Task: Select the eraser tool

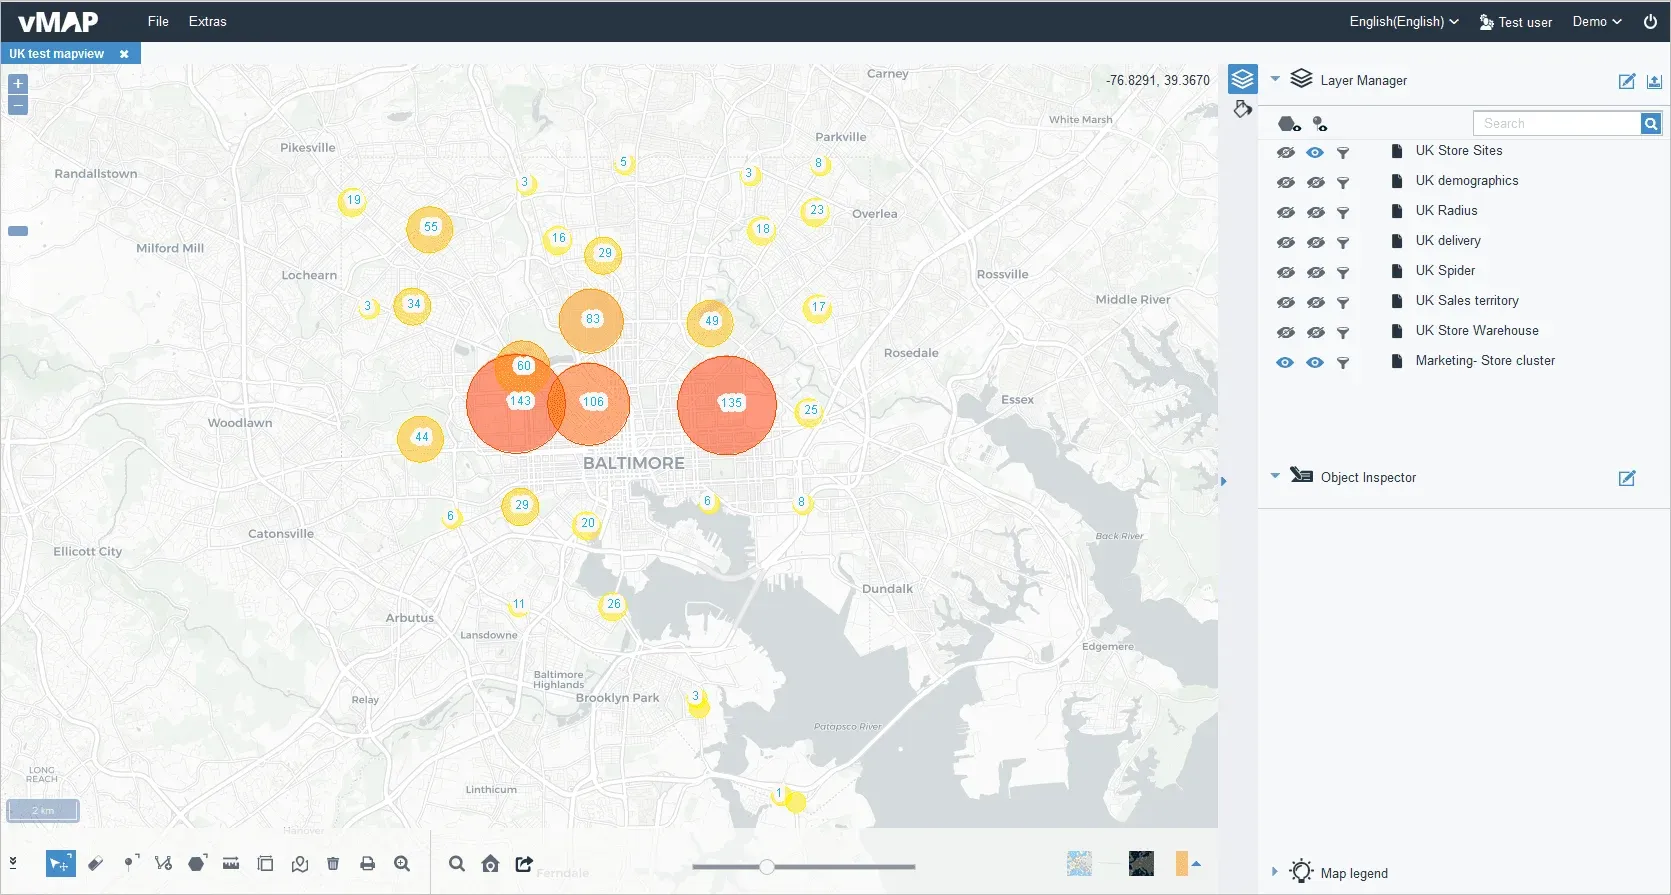Action: click(x=95, y=863)
